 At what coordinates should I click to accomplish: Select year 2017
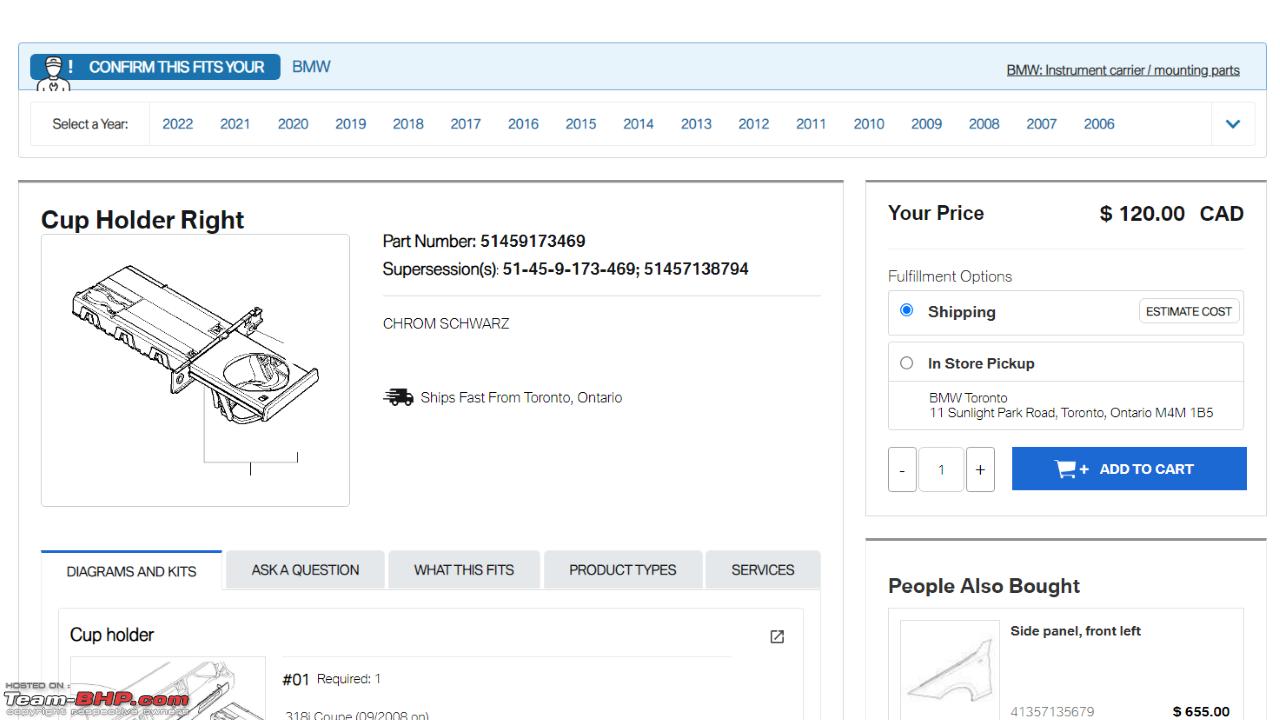[x=465, y=124]
